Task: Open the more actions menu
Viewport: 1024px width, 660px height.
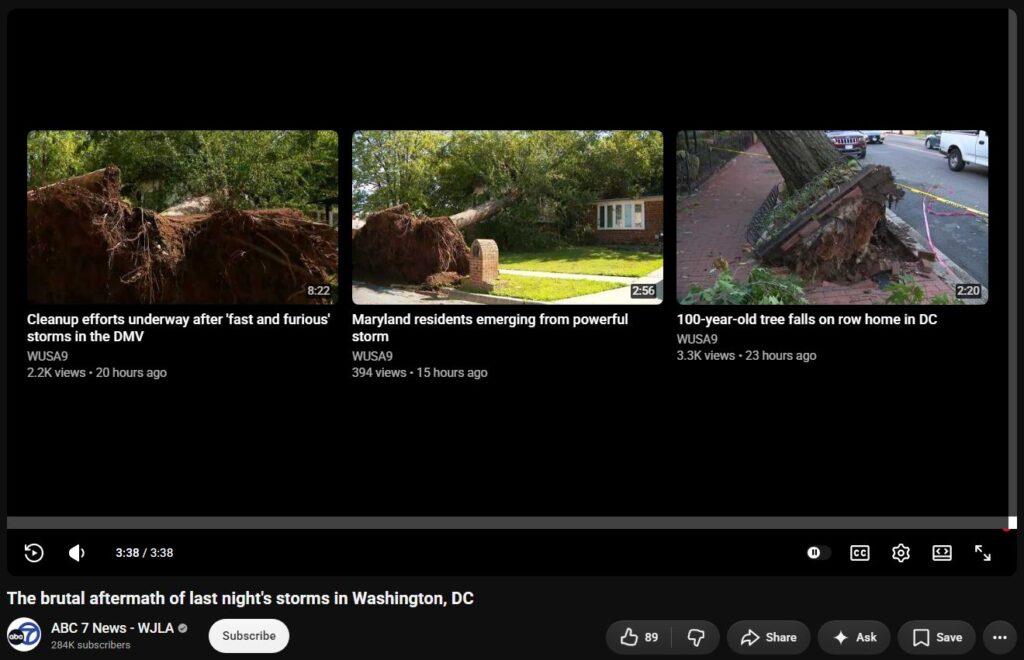Action: pos(1000,637)
